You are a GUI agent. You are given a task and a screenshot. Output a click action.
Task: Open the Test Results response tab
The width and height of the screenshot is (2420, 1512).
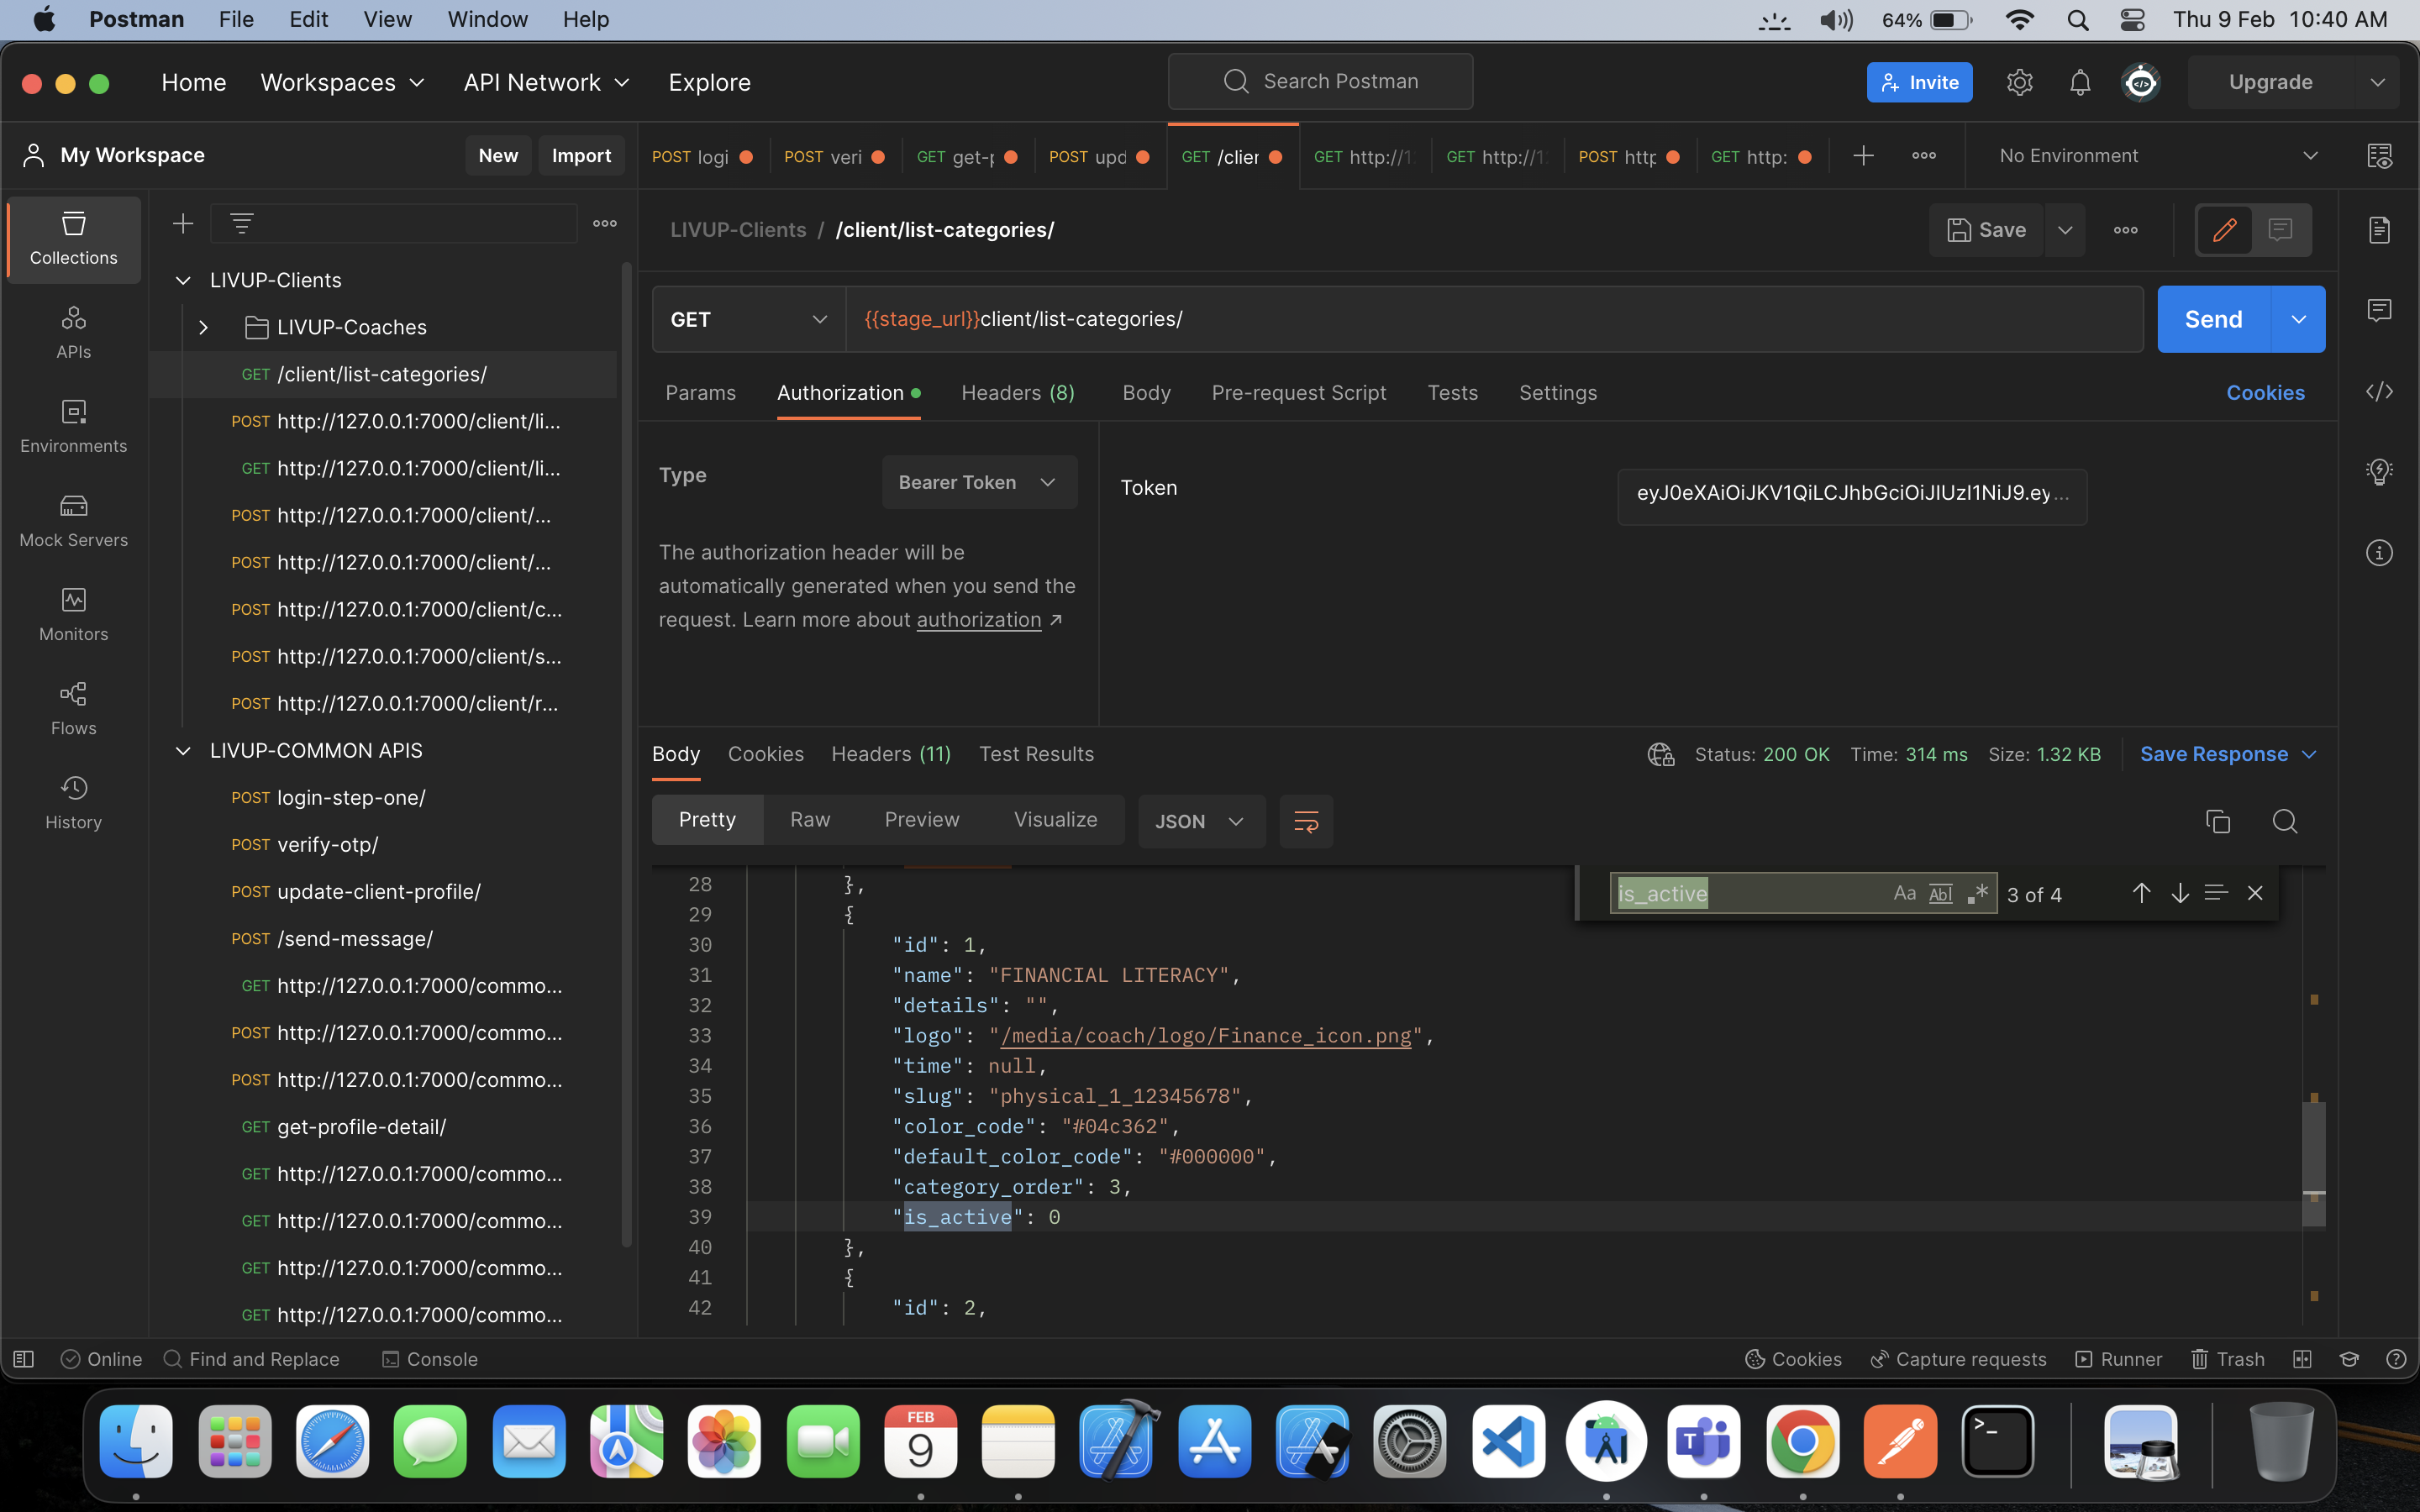(1036, 754)
